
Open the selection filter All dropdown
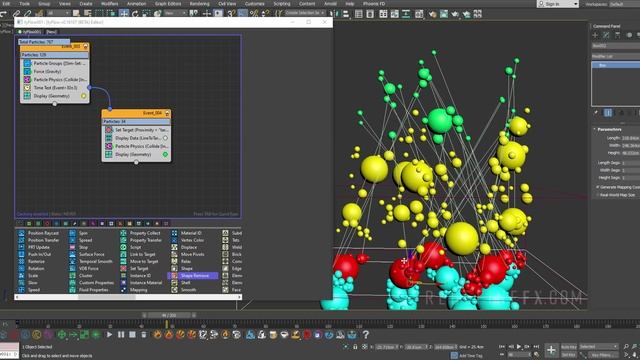(59, 13)
